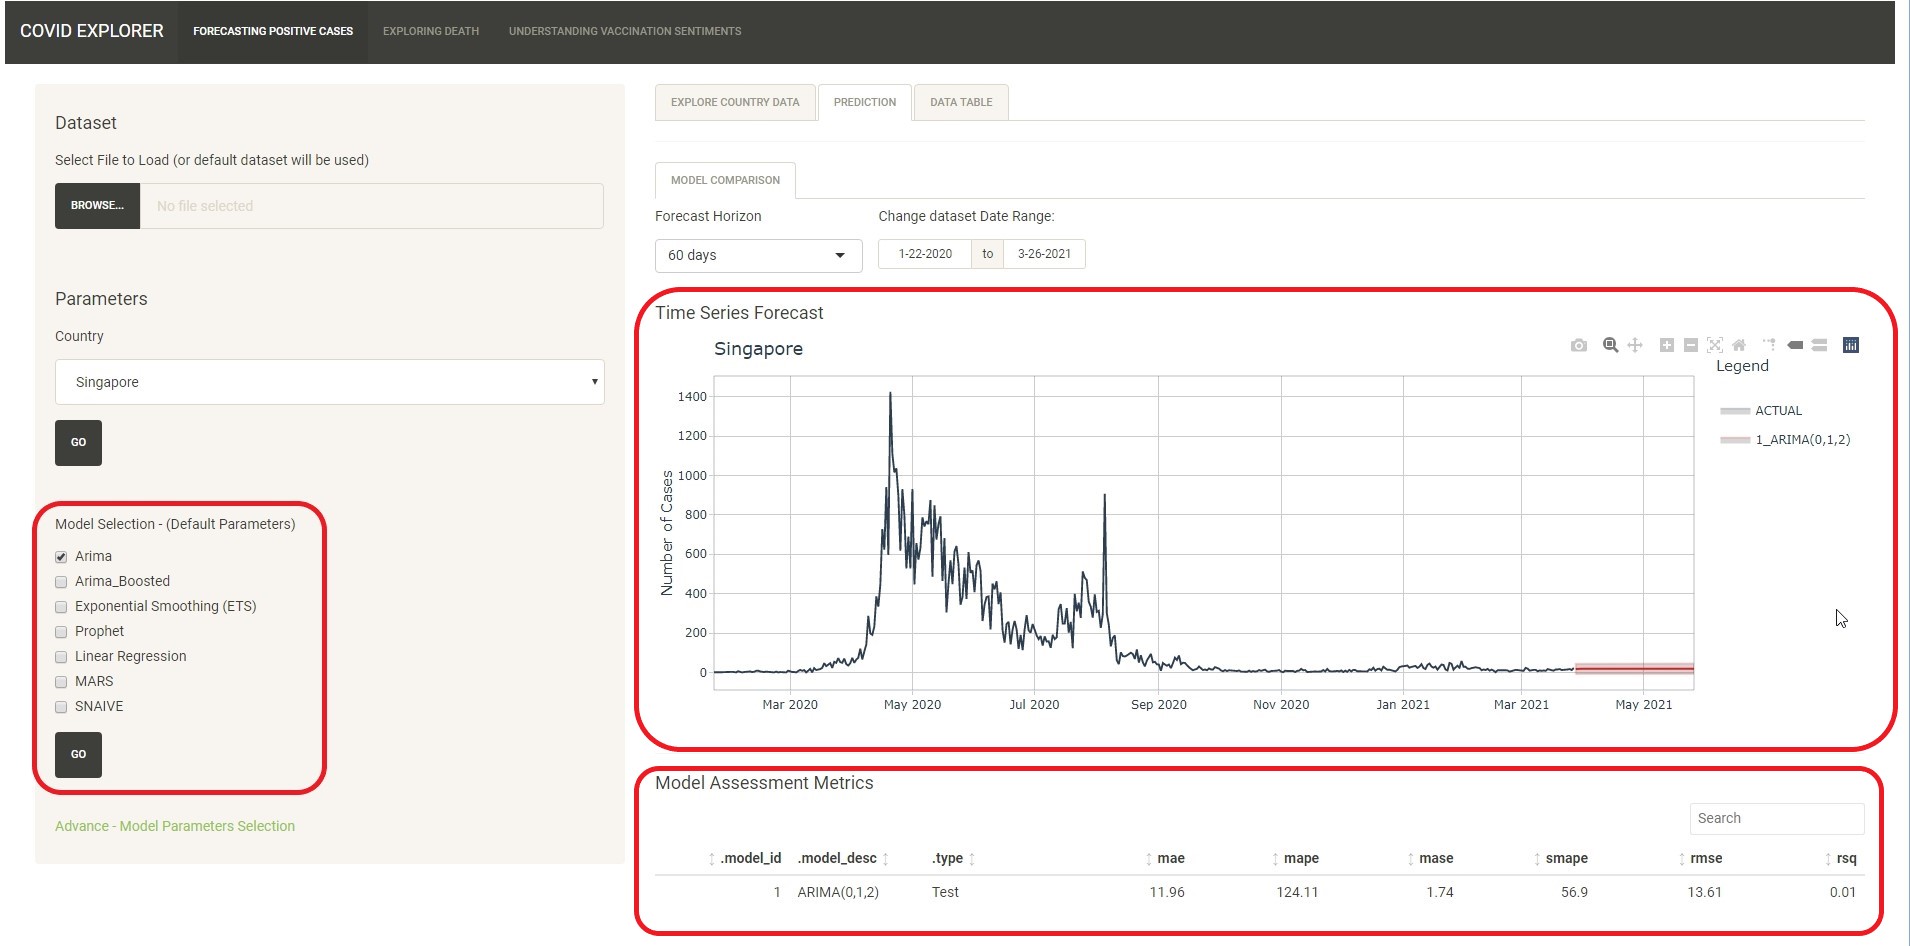Select the zoom magnifier tool in chart toolbar

pos(1610,345)
